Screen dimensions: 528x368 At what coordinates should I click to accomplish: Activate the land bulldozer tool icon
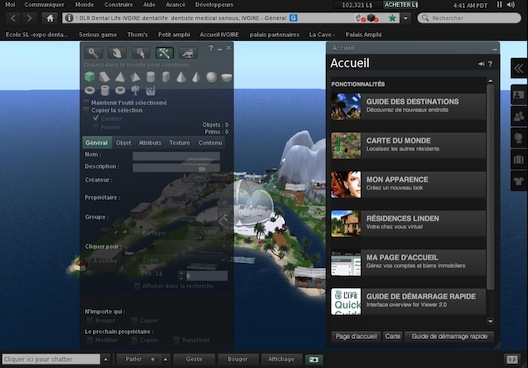[x=188, y=53]
